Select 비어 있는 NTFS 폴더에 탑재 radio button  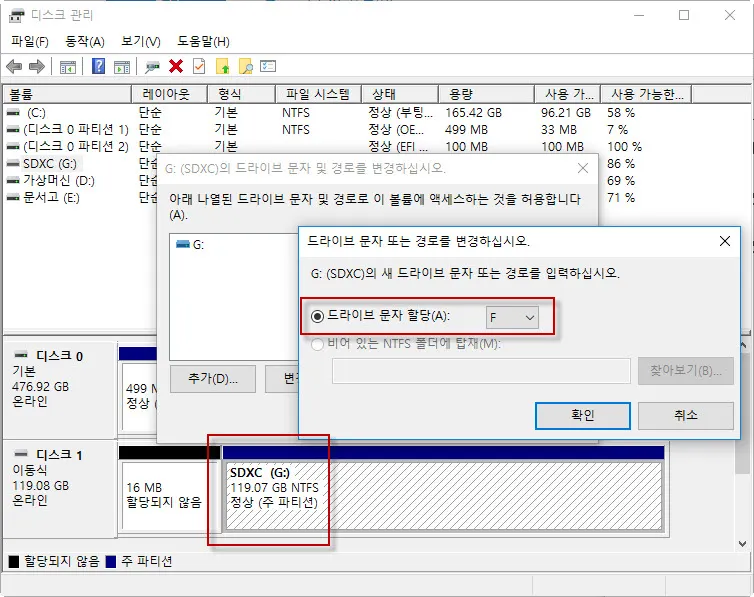click(x=317, y=344)
